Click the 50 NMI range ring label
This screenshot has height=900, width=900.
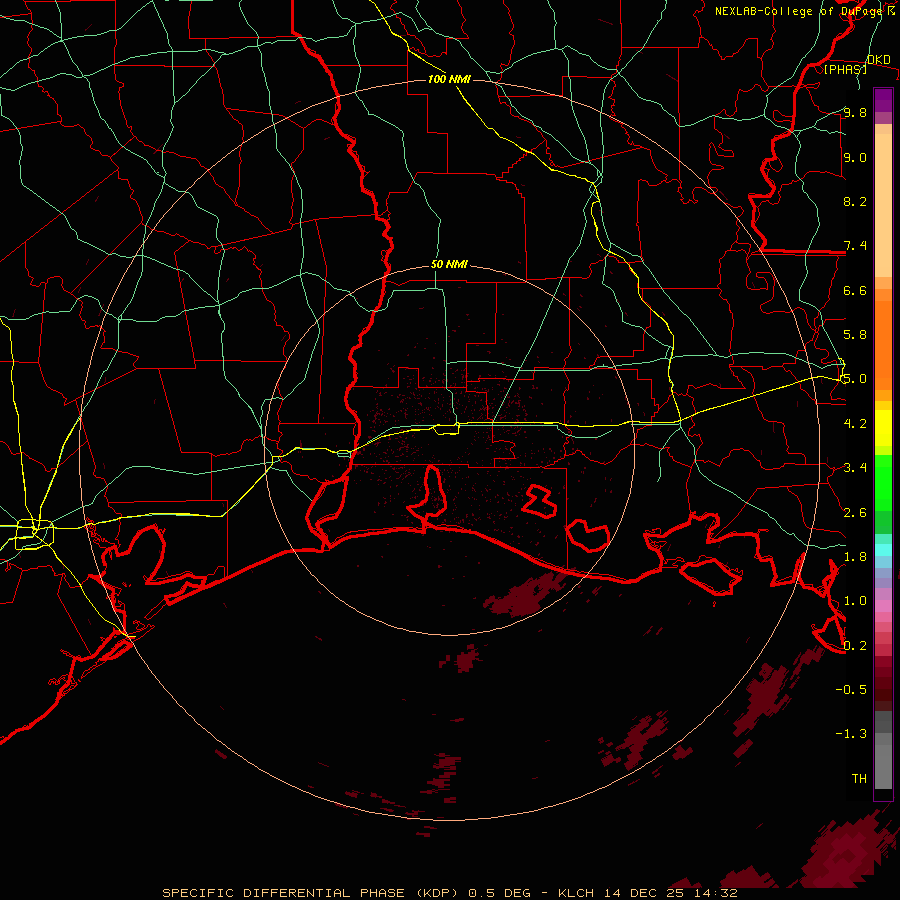pyautogui.click(x=449, y=264)
